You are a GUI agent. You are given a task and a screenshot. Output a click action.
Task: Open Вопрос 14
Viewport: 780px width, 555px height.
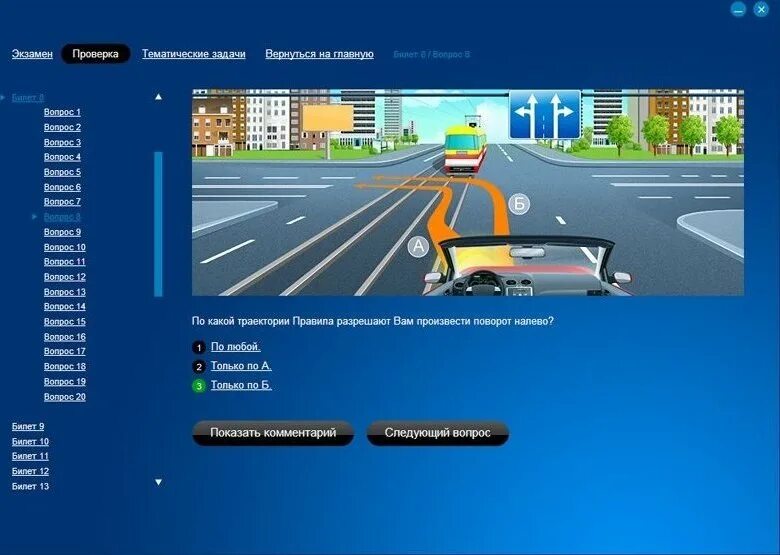click(x=65, y=306)
